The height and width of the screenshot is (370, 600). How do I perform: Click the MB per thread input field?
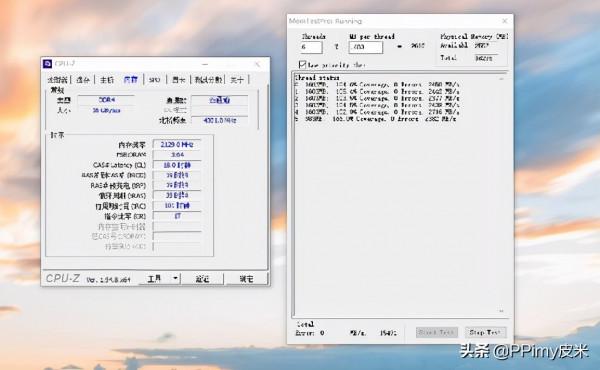point(365,47)
